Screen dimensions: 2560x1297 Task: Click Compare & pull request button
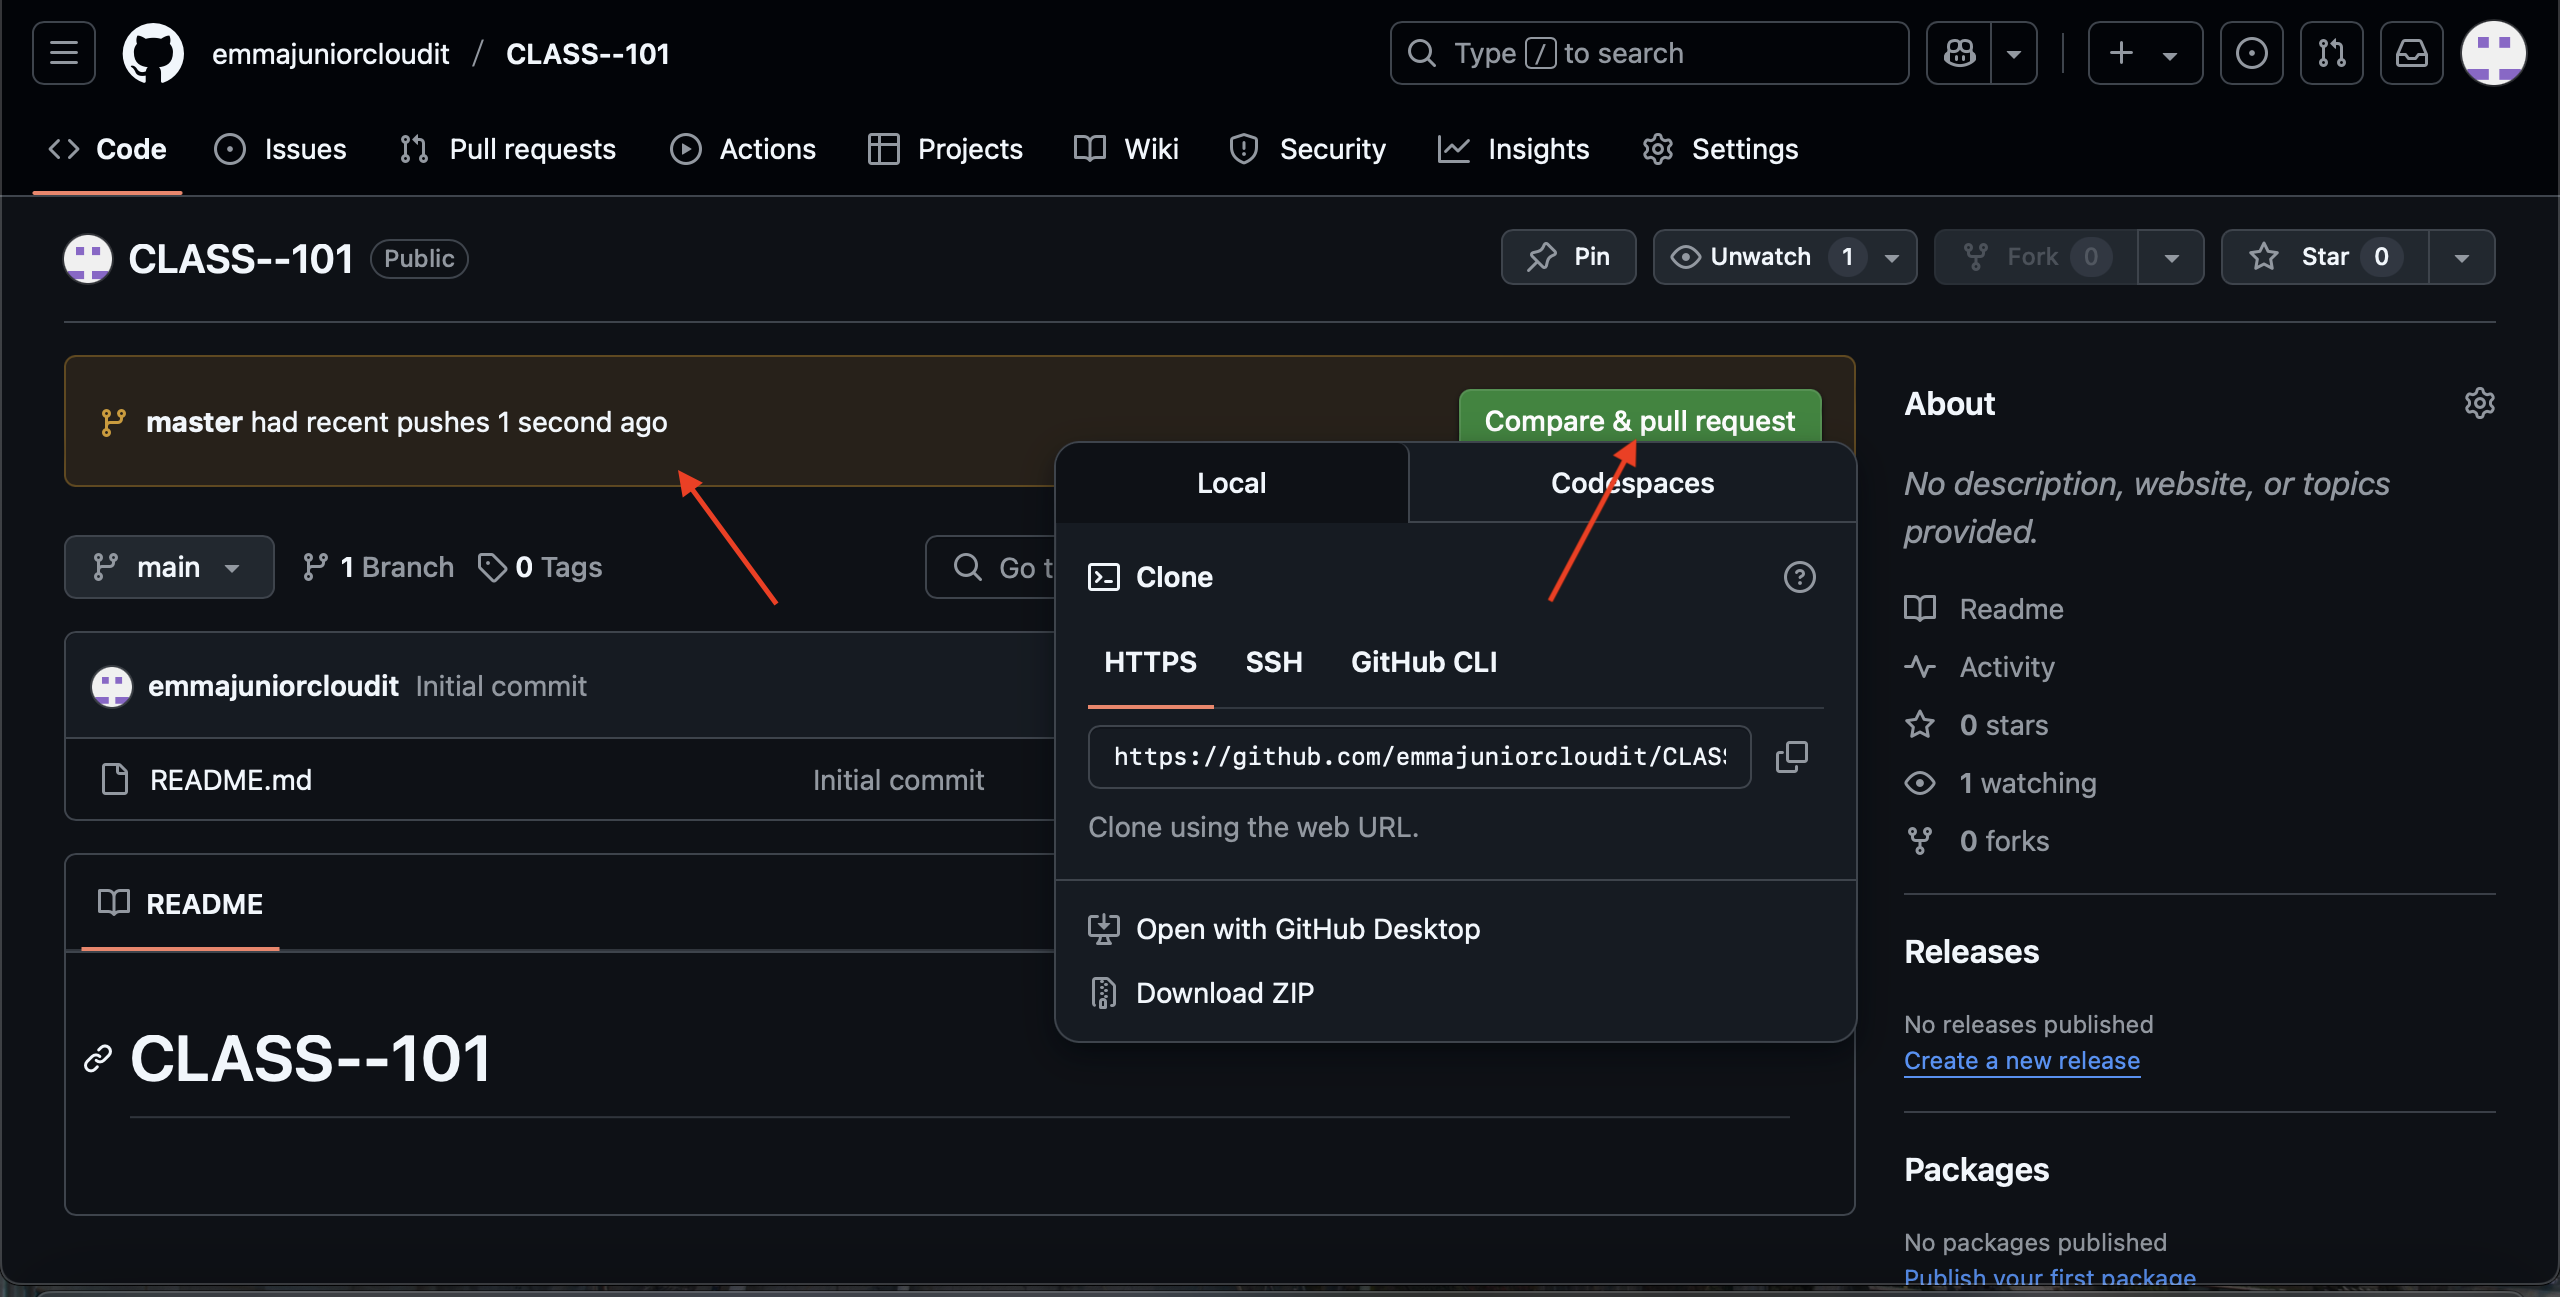tap(1640, 418)
